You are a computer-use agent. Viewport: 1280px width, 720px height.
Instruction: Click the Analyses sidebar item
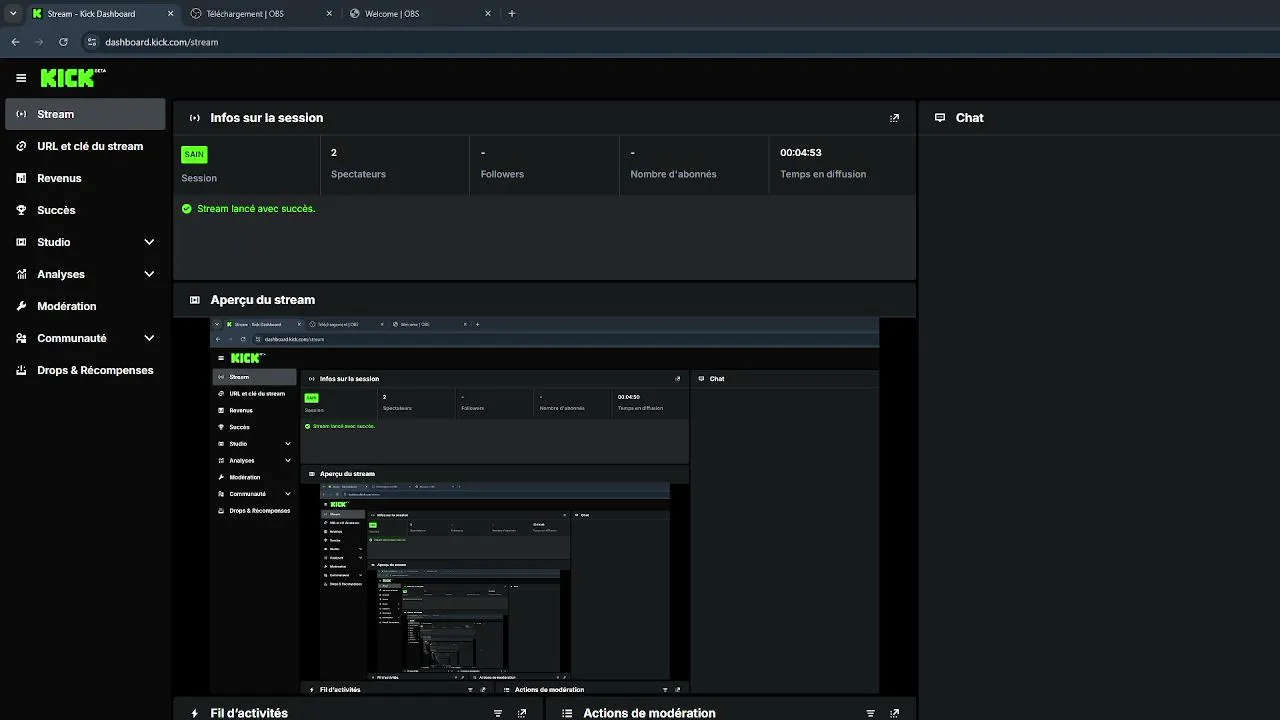tap(85, 274)
